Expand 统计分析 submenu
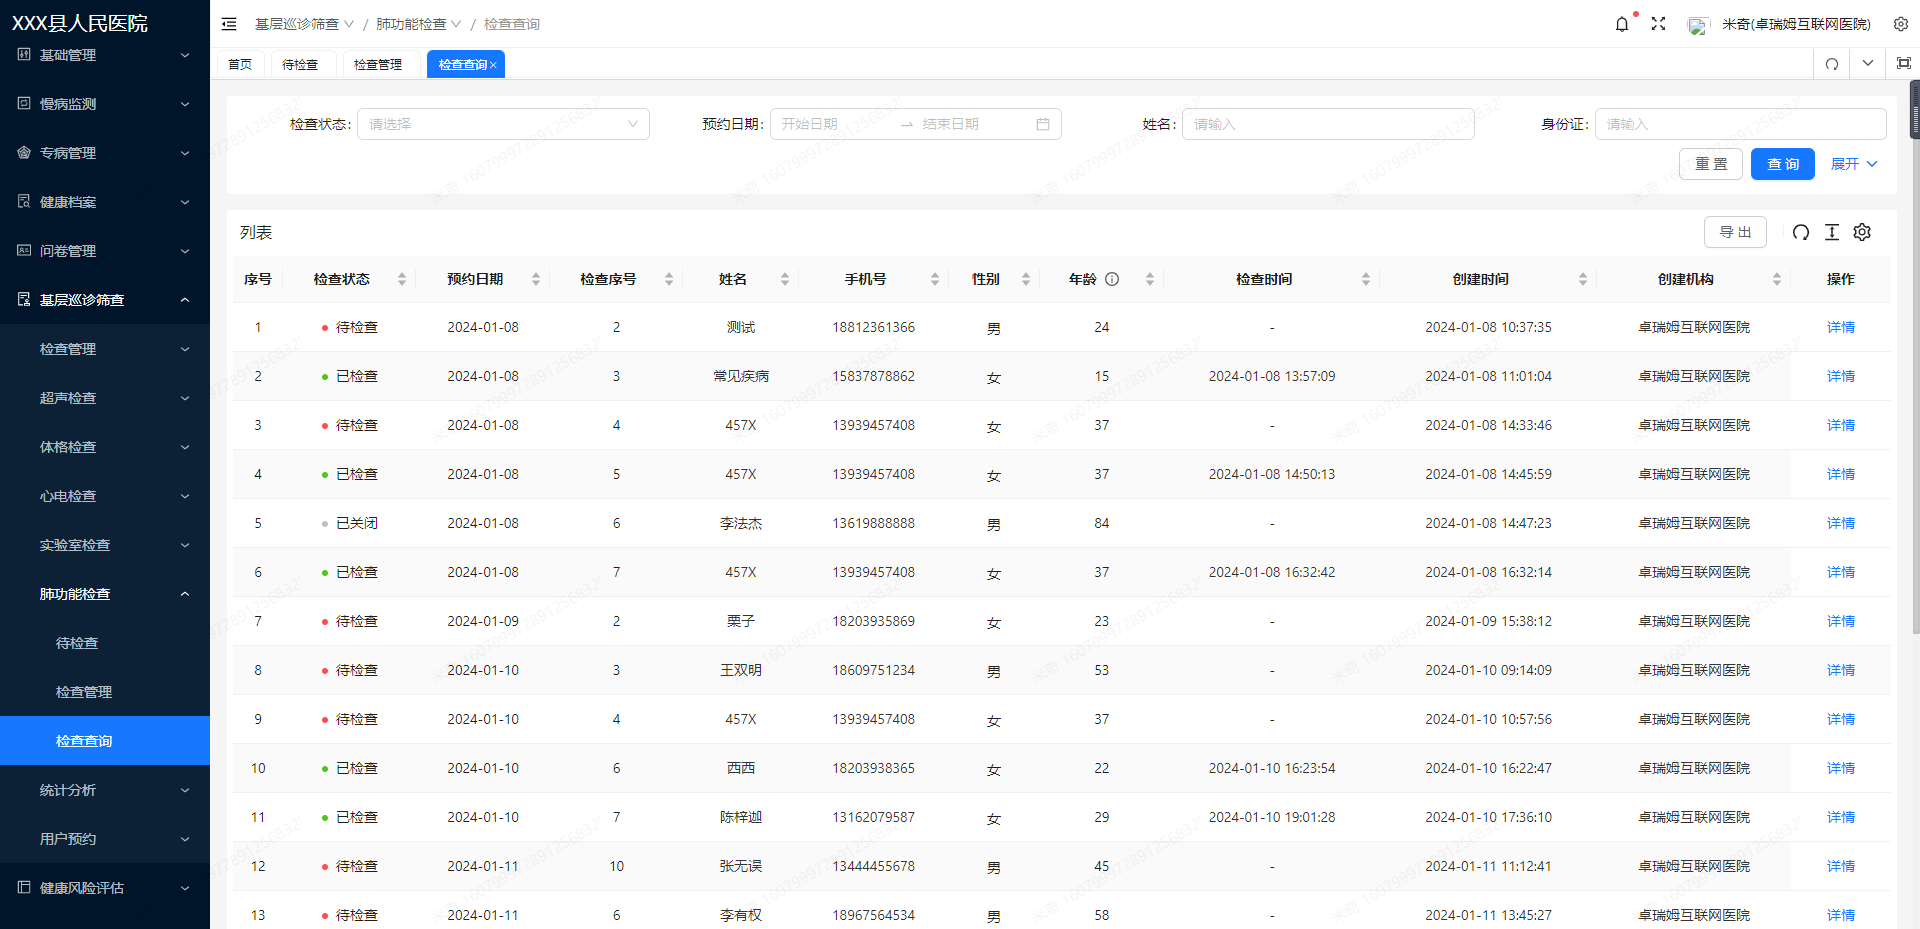This screenshot has height=929, width=1920. pos(105,790)
